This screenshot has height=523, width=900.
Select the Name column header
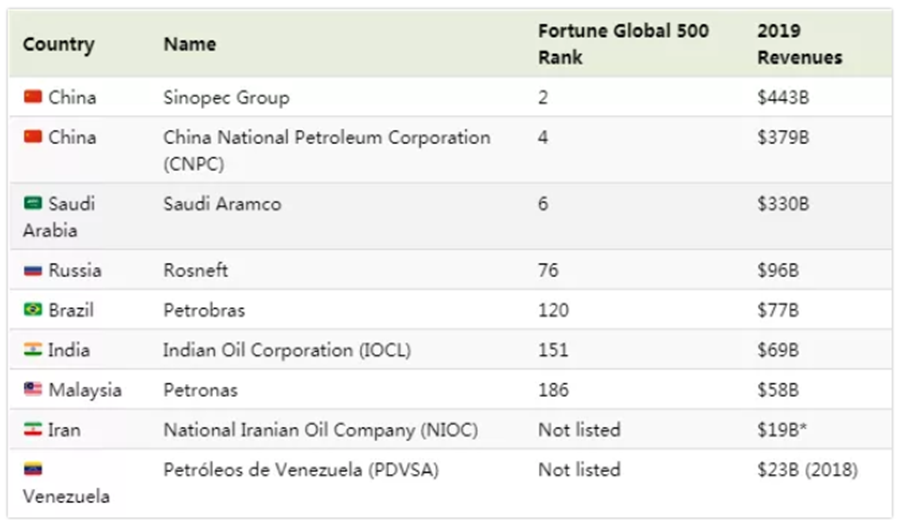coord(189,44)
